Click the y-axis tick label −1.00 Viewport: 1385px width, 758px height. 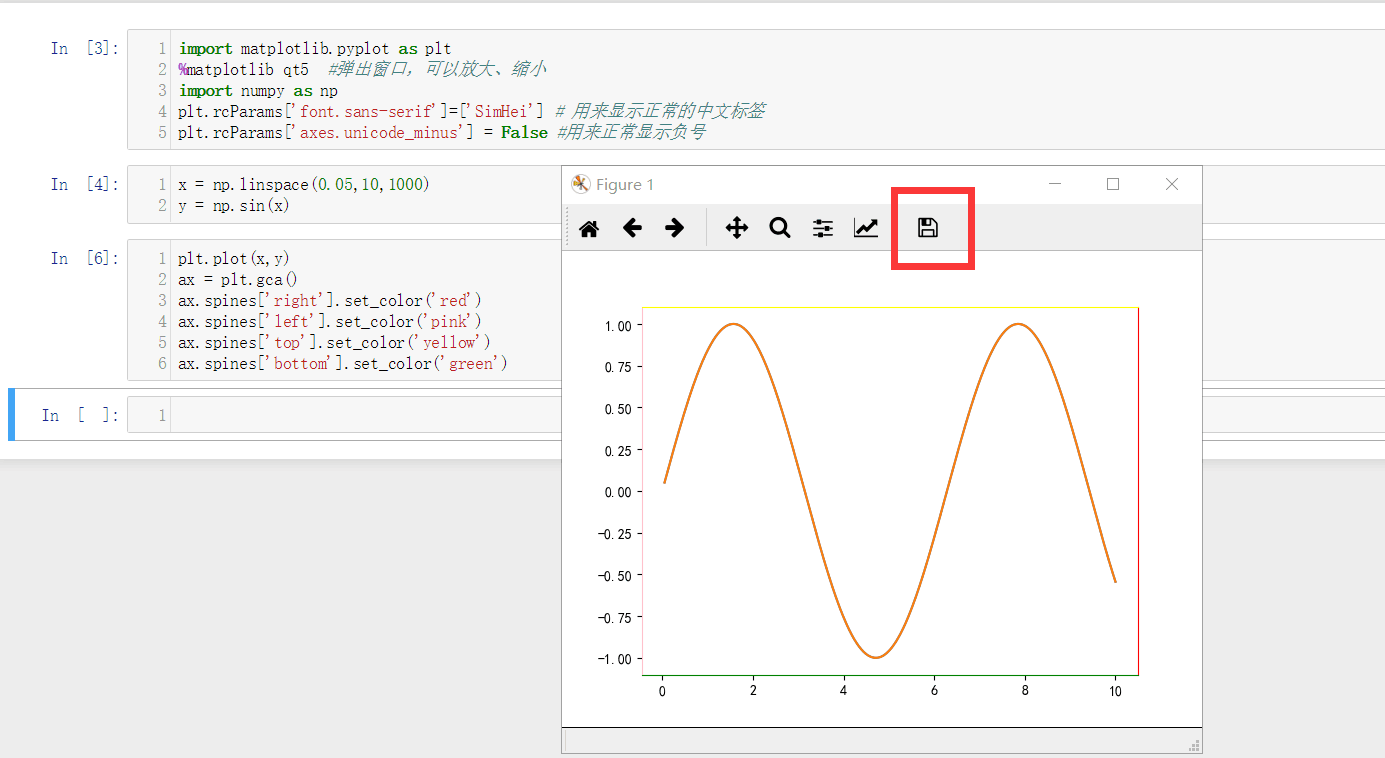614,659
